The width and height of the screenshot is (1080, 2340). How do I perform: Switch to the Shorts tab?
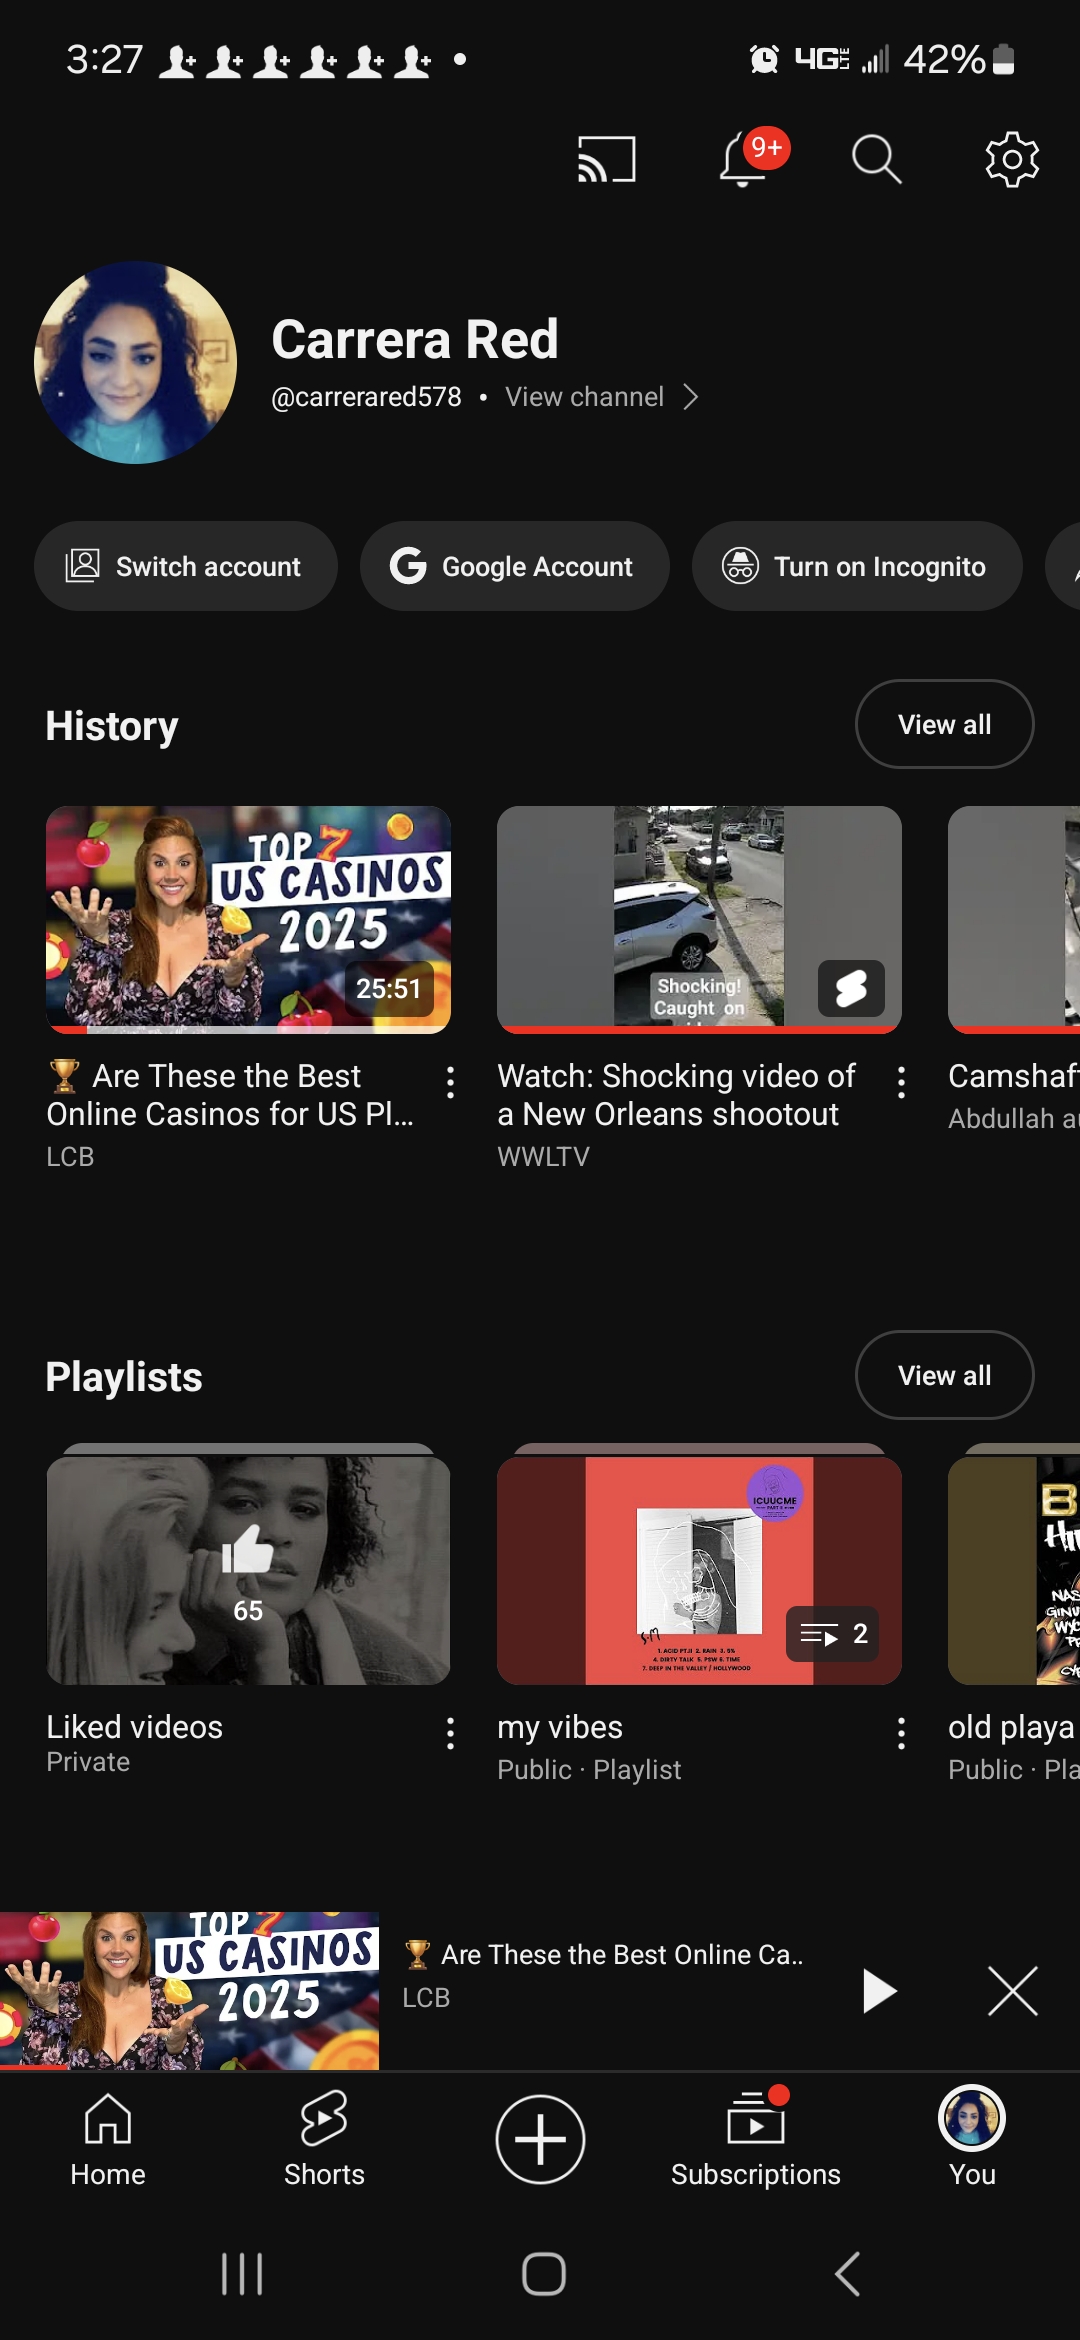click(x=324, y=2139)
